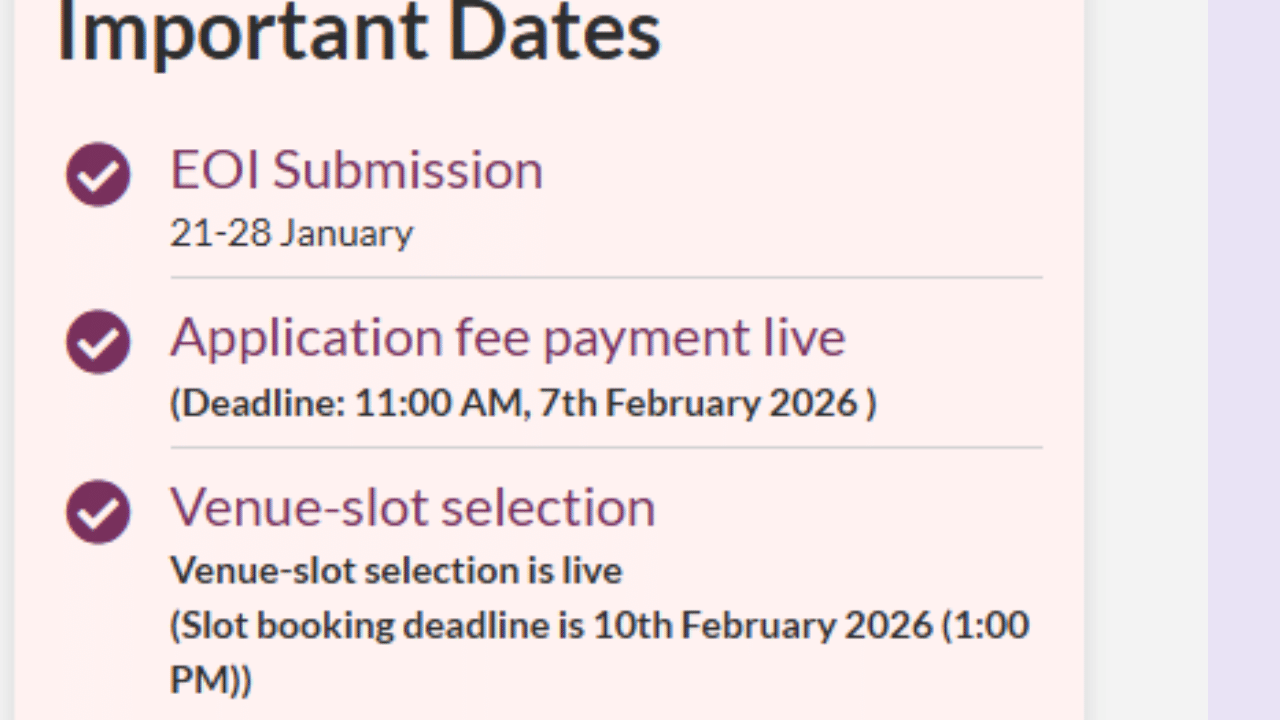Click the 21-28 January date text
Viewport: 1280px width, 720px height.
coord(291,234)
